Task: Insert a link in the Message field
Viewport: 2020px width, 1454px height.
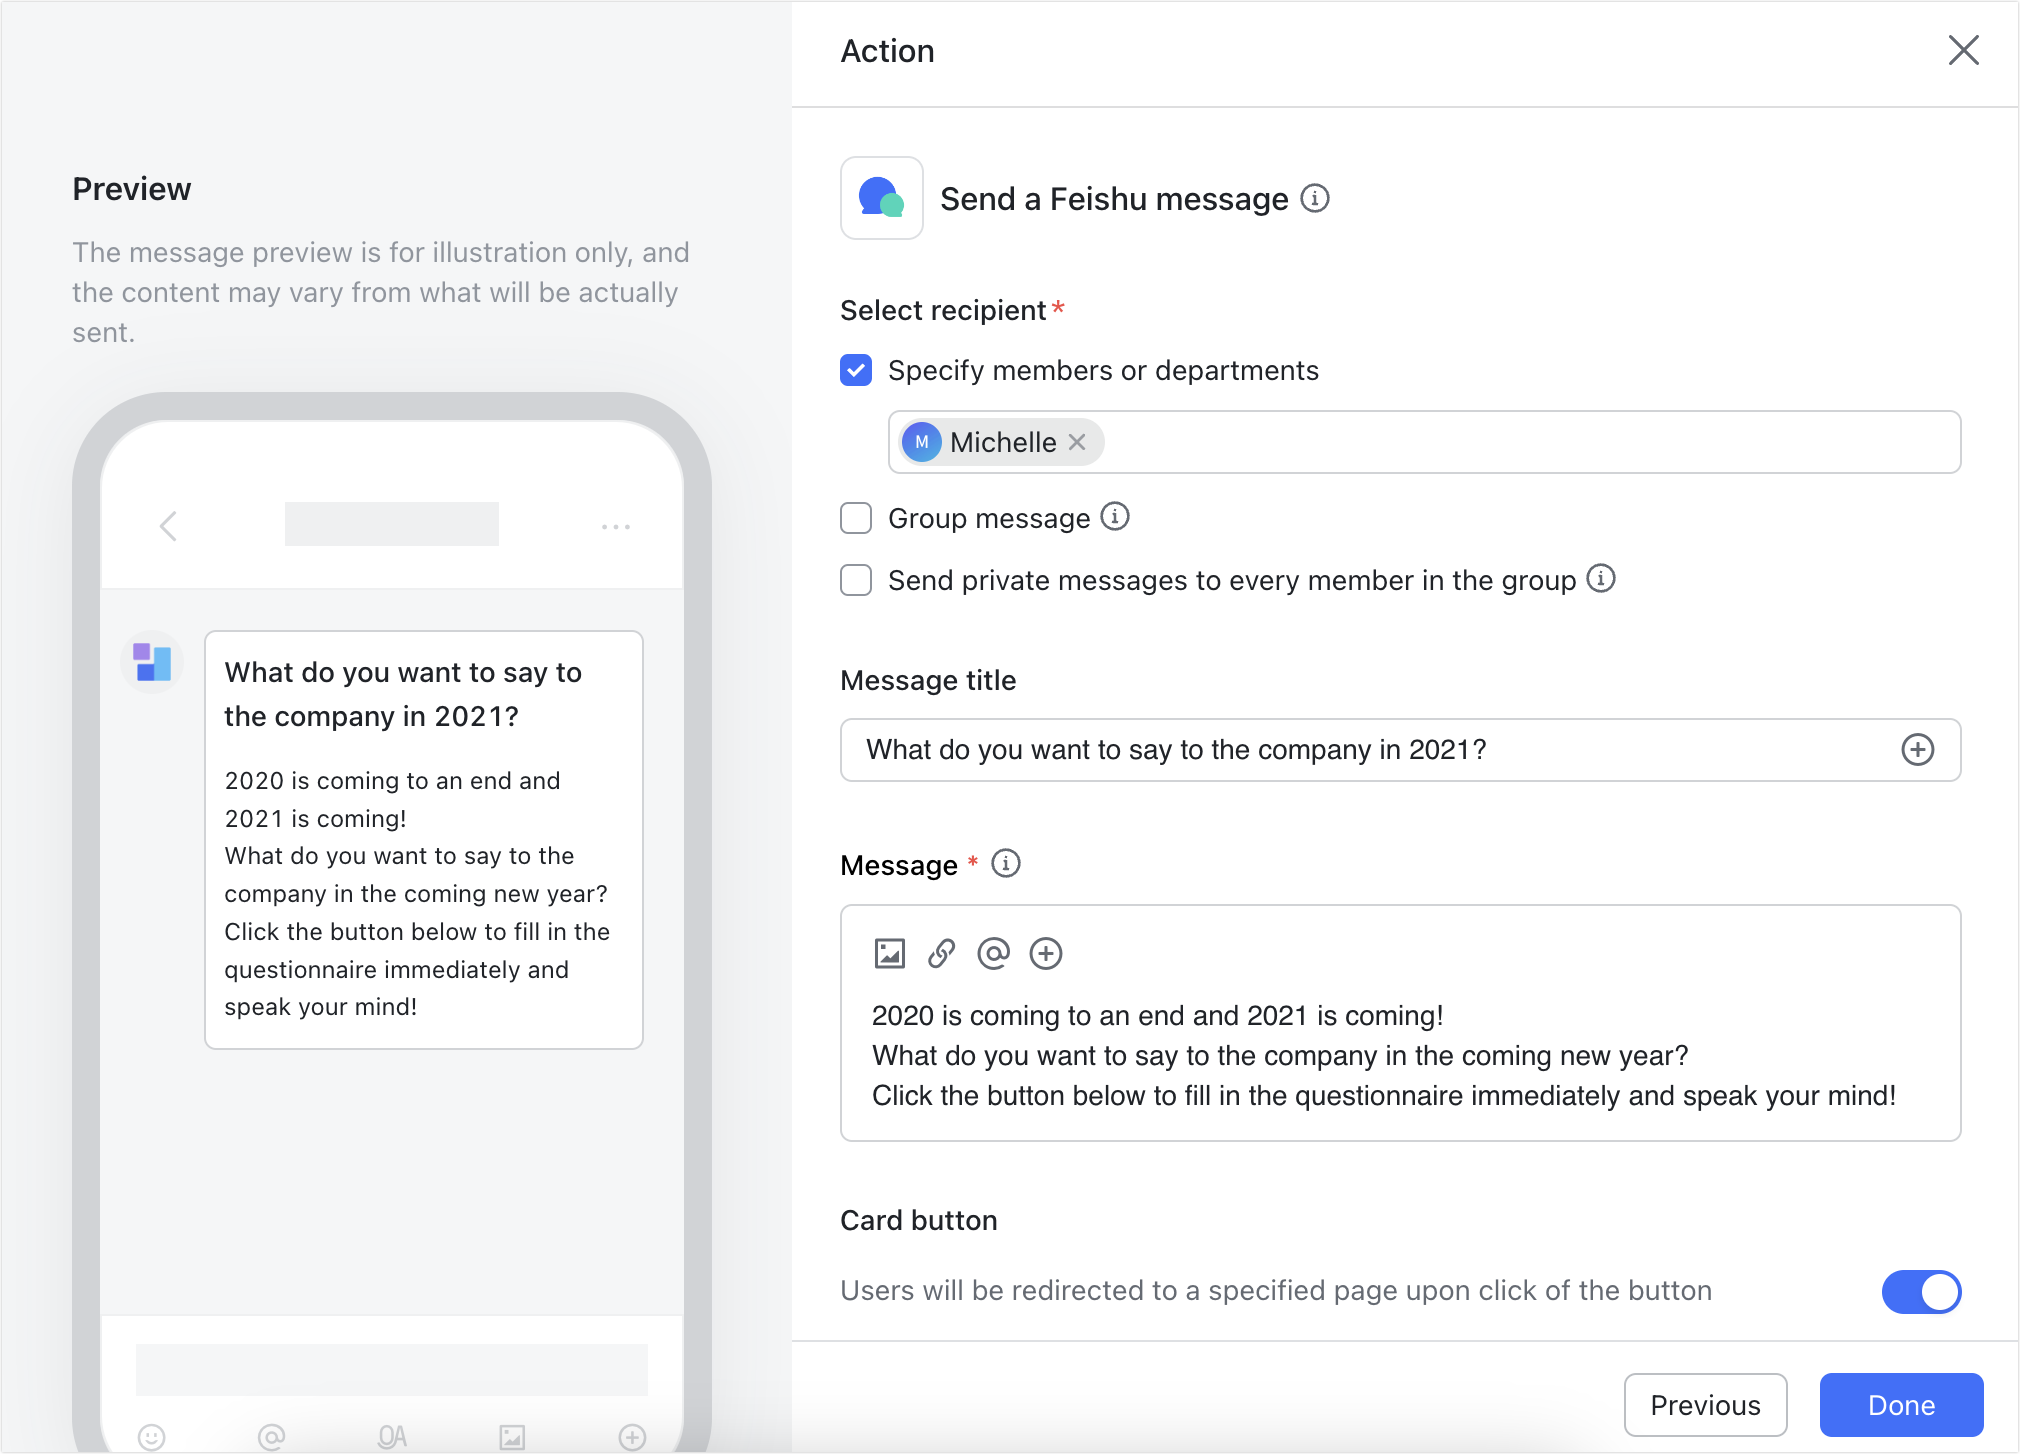Action: tap(941, 953)
